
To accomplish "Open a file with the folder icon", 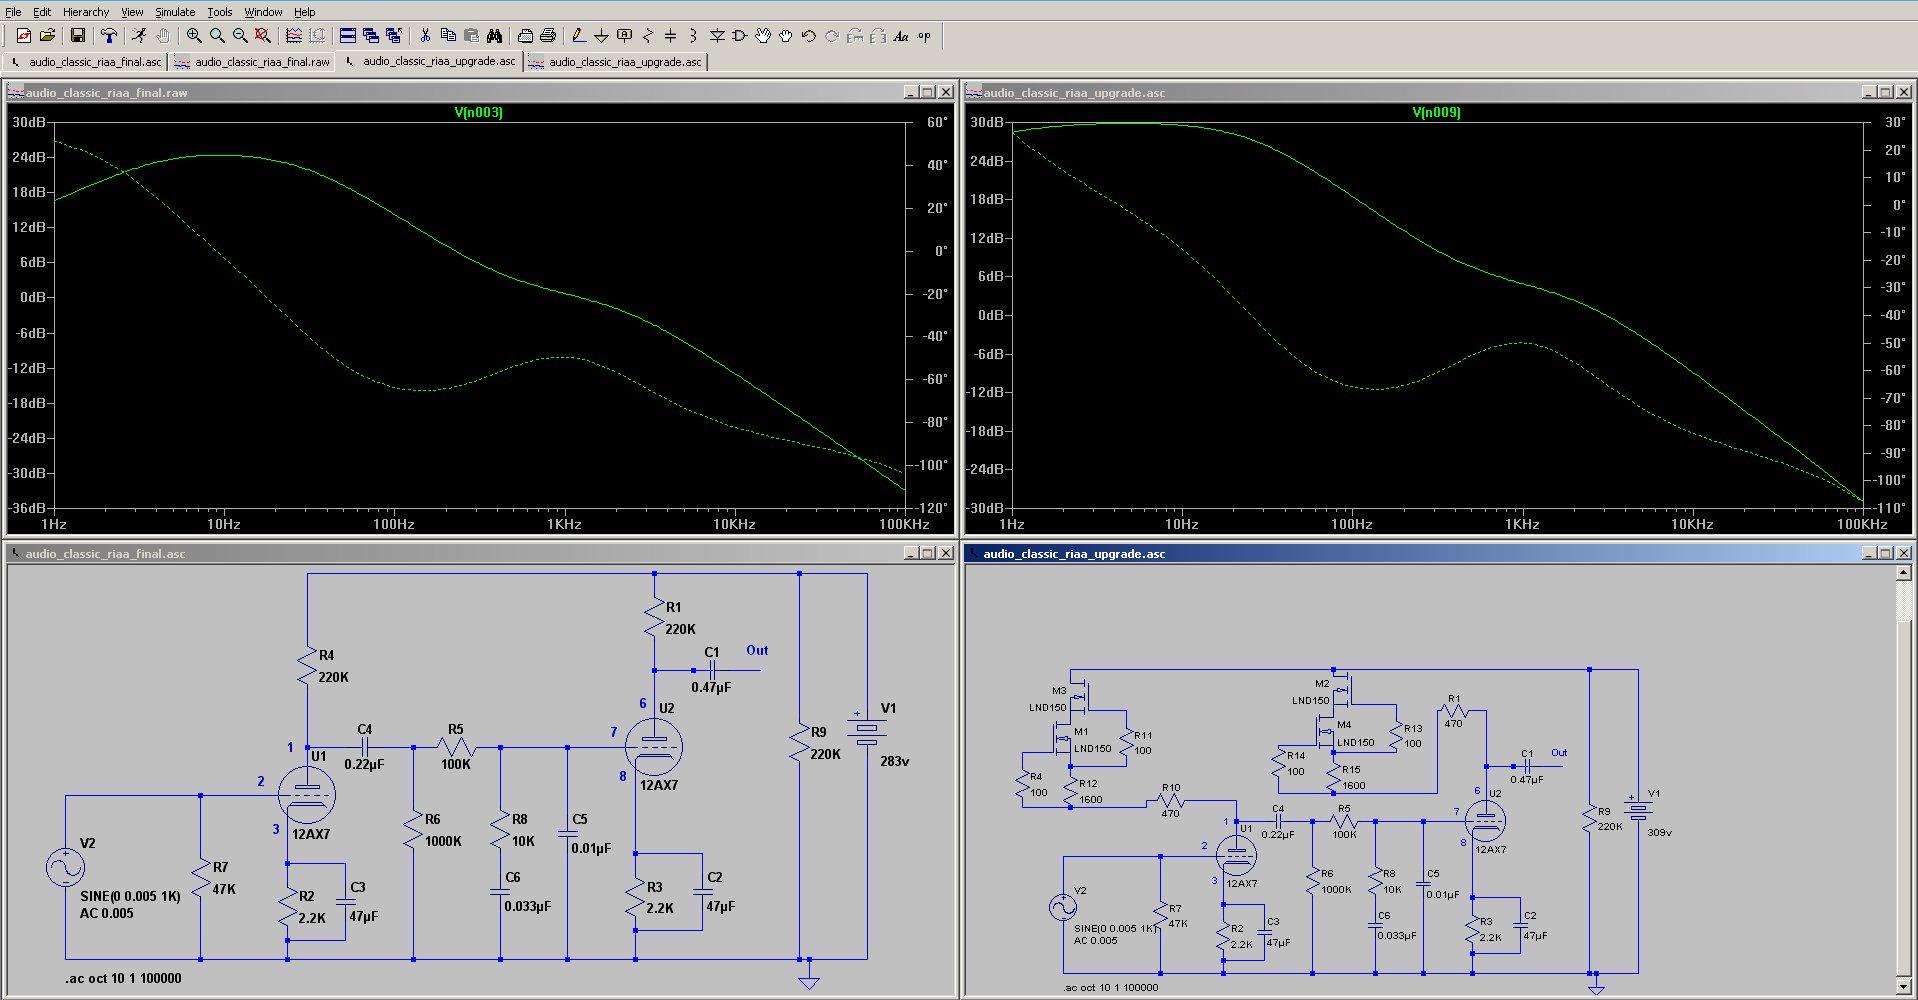I will click(x=47, y=36).
